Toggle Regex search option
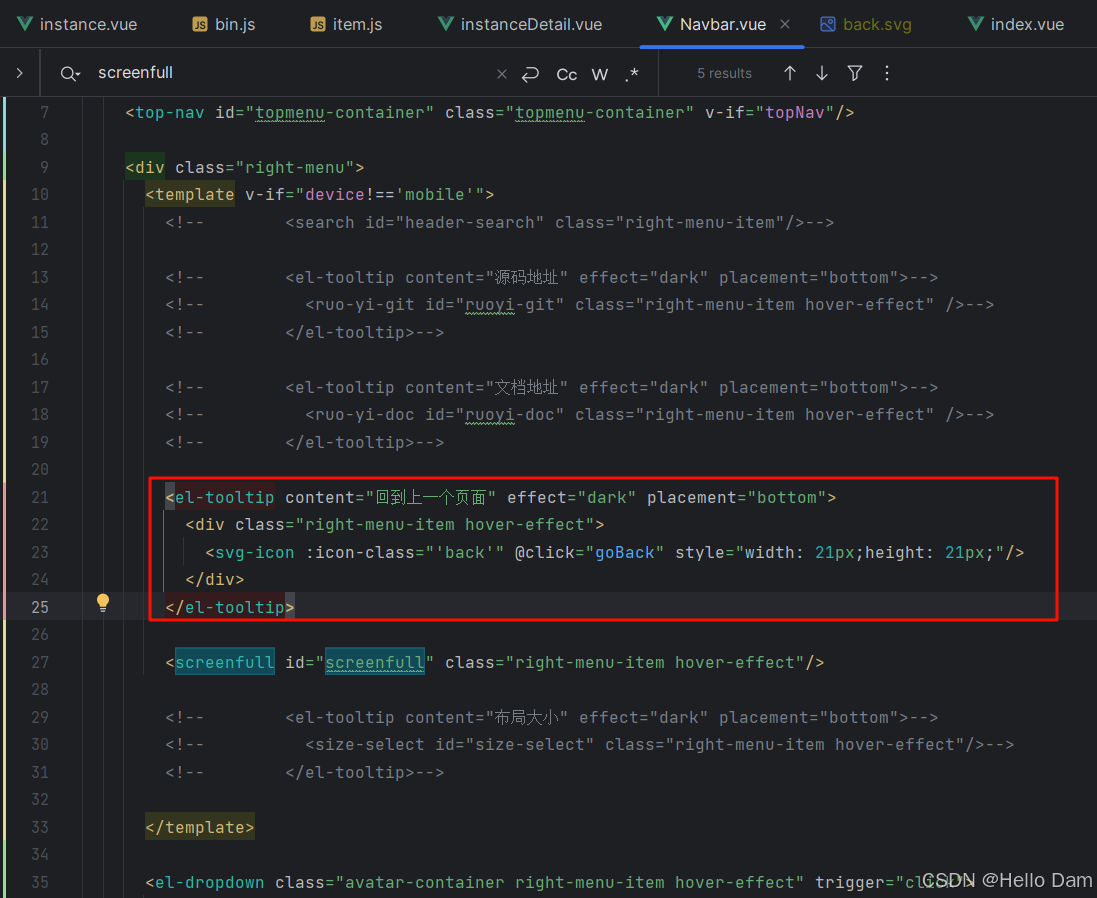The image size is (1097, 898). (632, 74)
